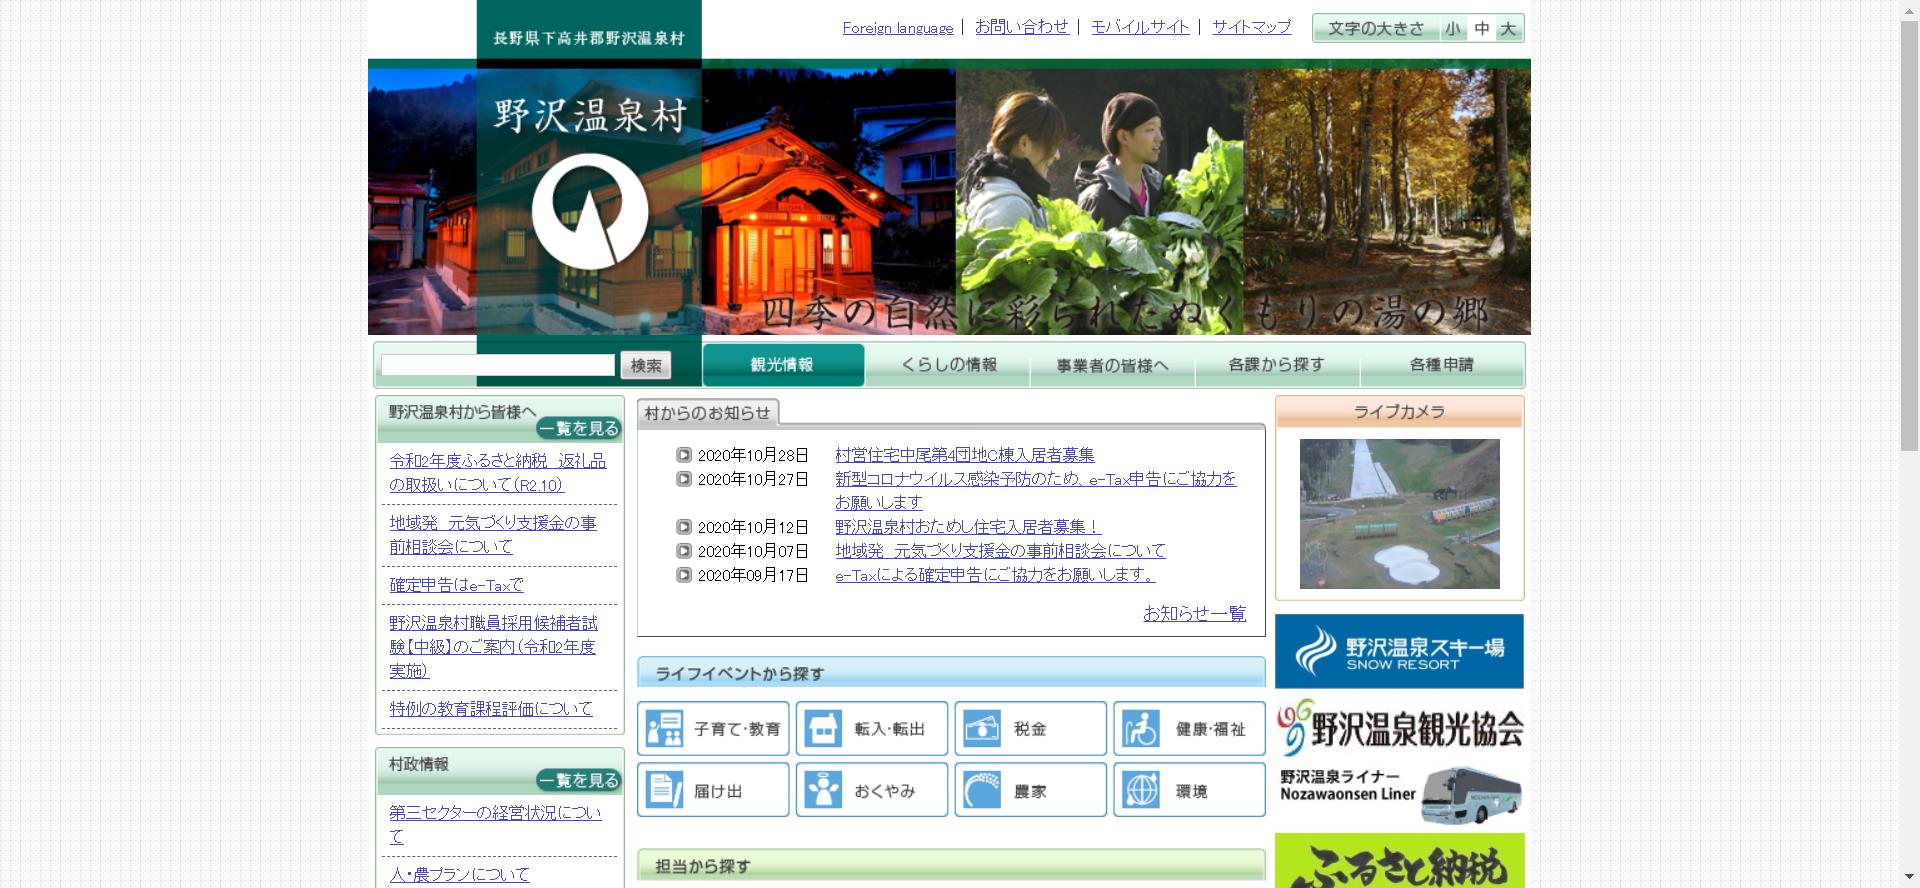Select the 届け出 document icon
Viewport: 1920px width, 888px height.
[664, 790]
